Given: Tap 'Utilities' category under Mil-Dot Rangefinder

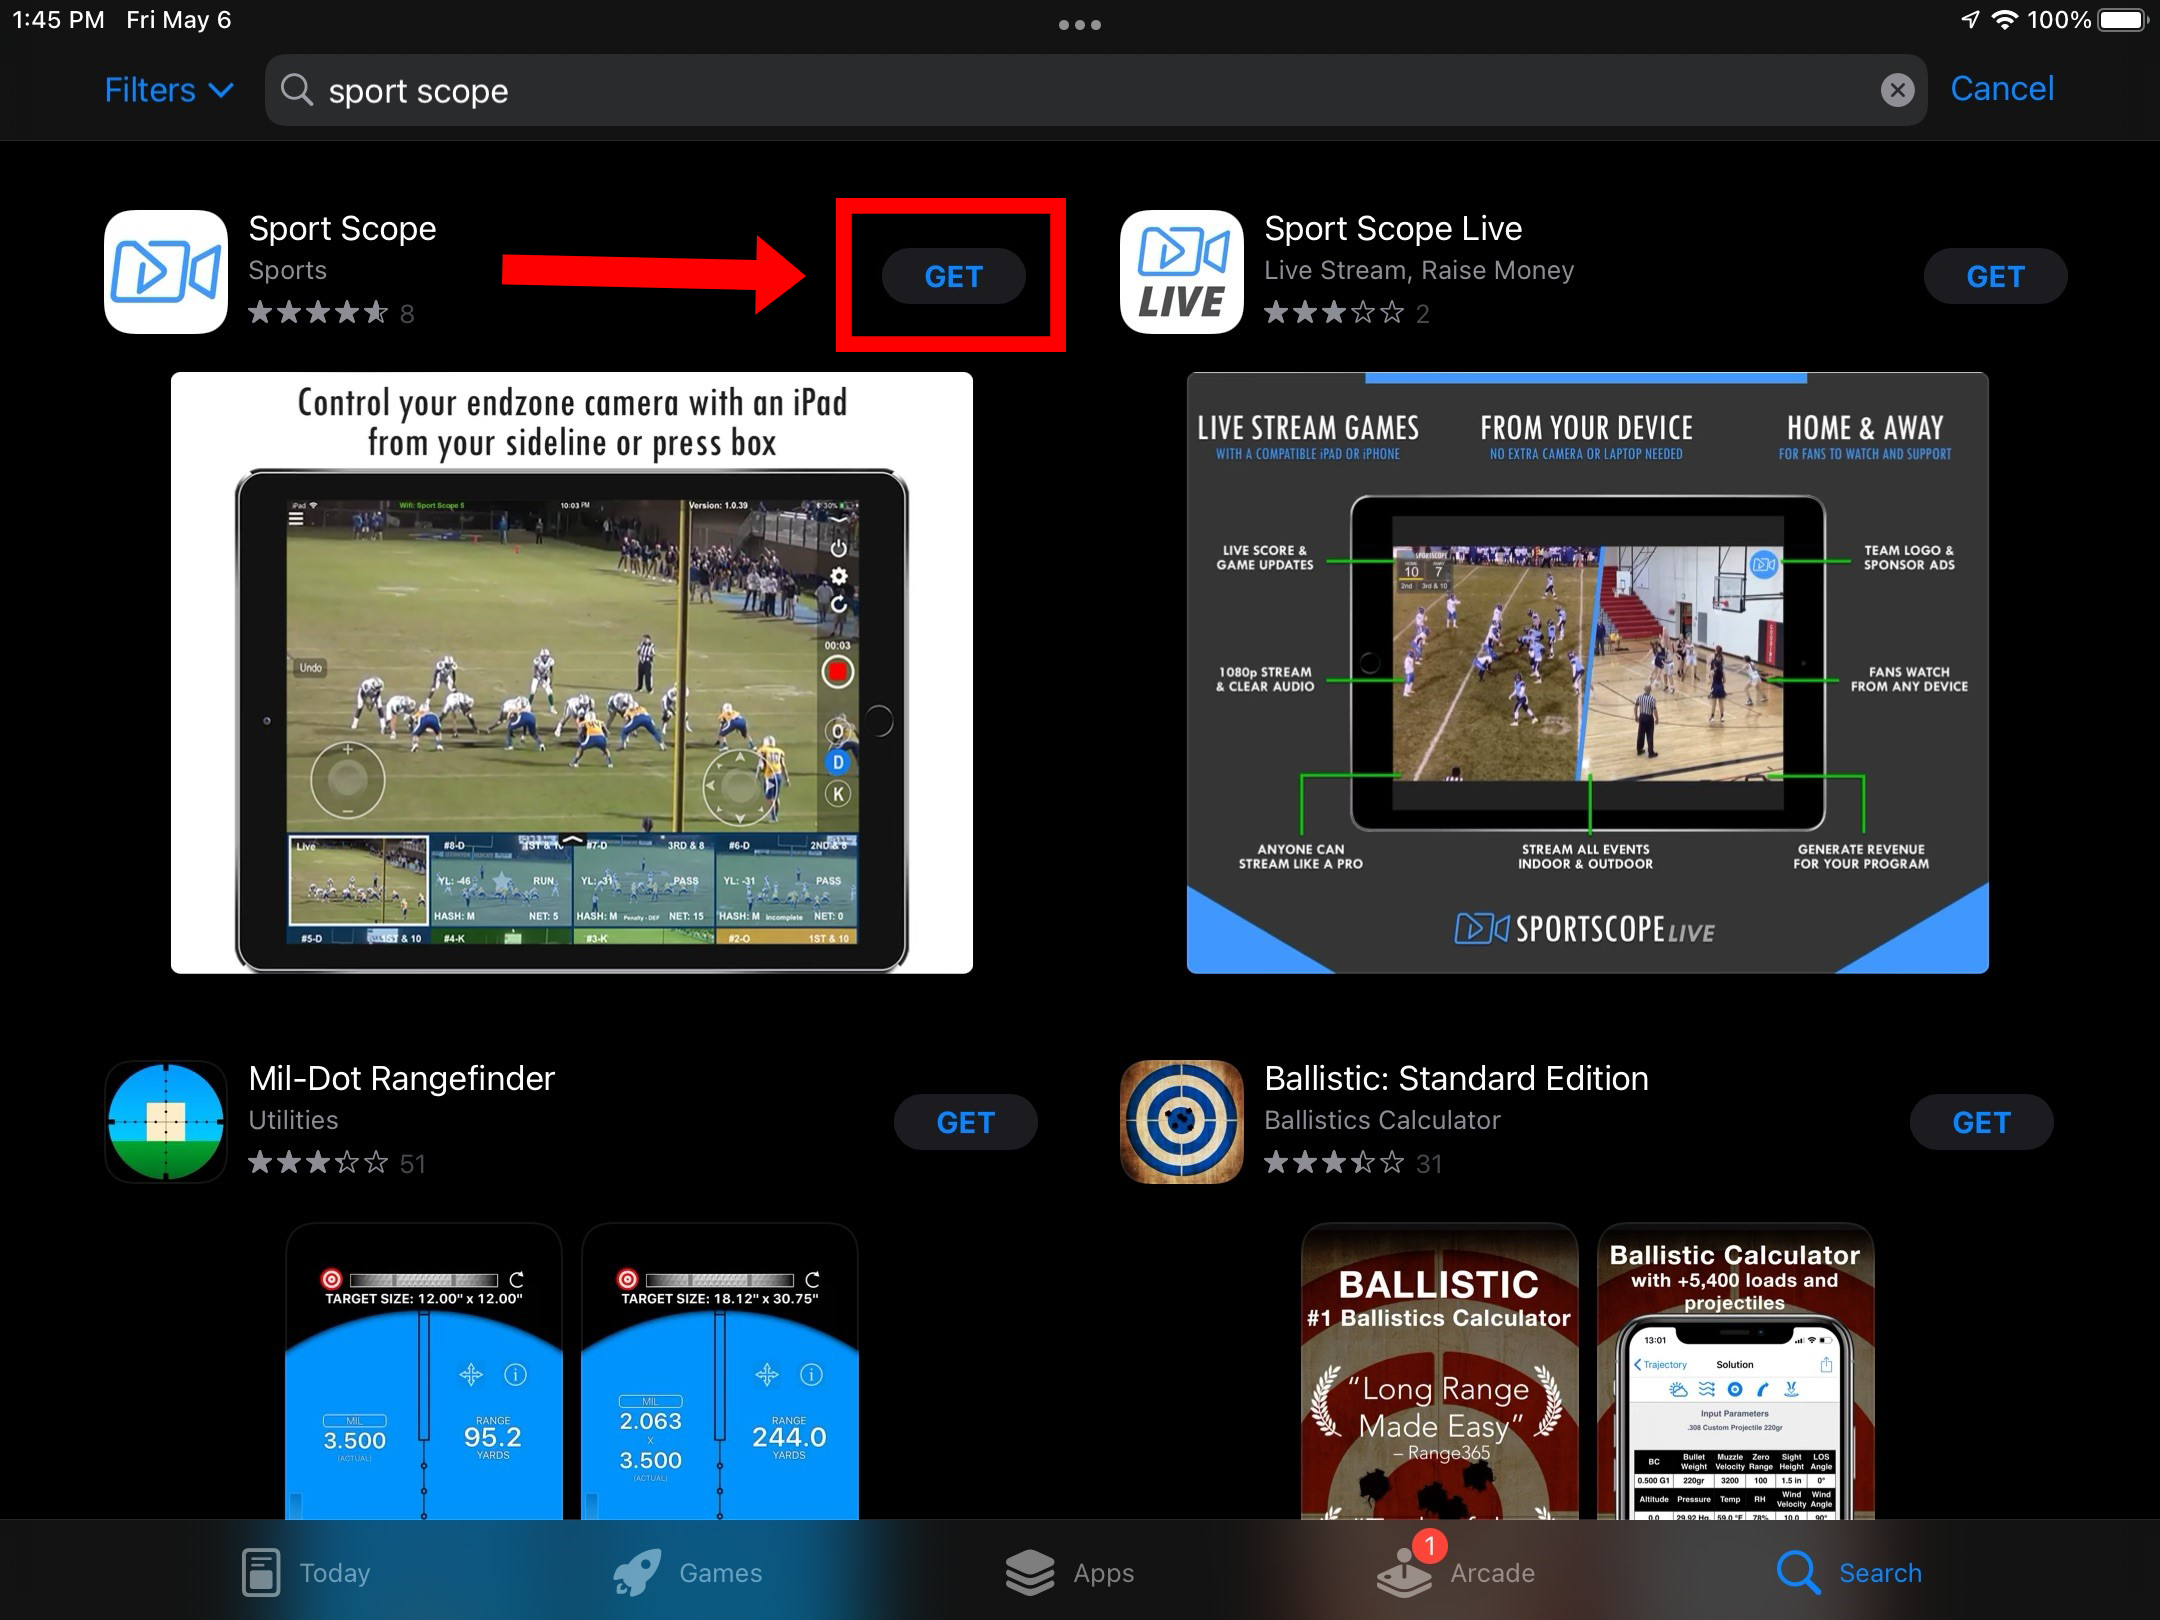Looking at the screenshot, I should click(293, 1120).
